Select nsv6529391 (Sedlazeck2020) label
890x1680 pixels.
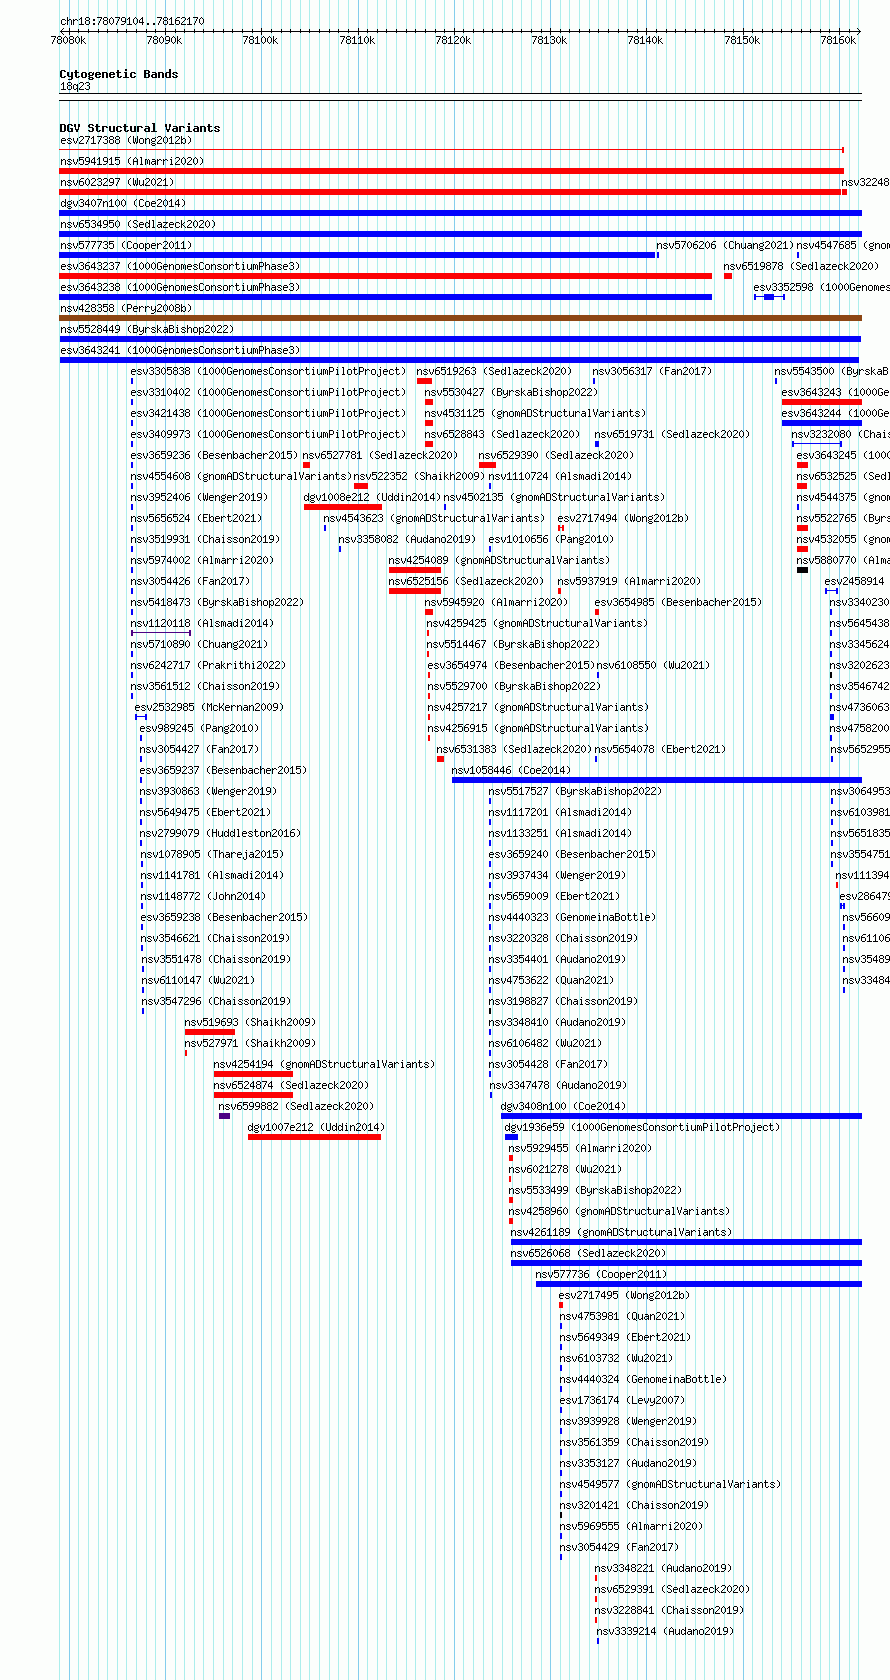coord(673,1589)
